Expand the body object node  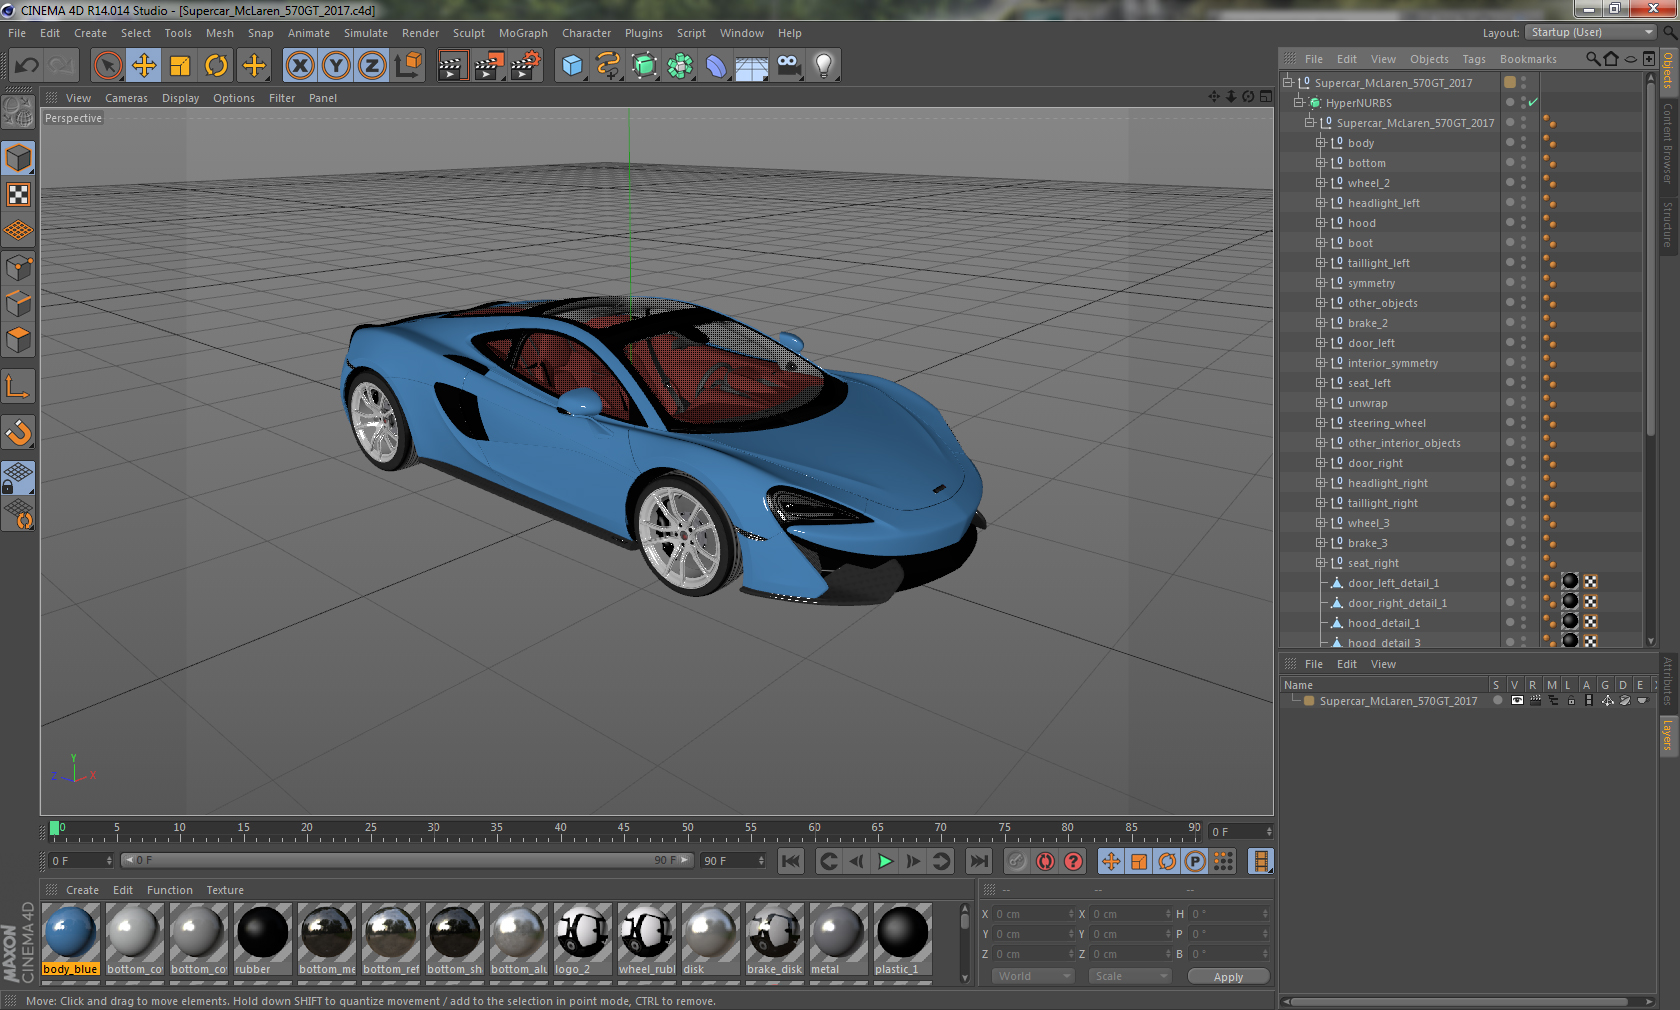(x=1320, y=143)
